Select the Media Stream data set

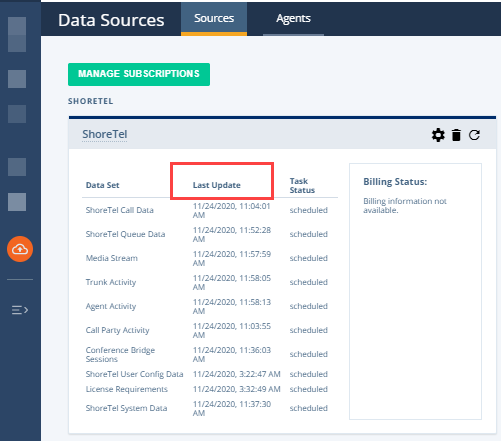coord(112,258)
